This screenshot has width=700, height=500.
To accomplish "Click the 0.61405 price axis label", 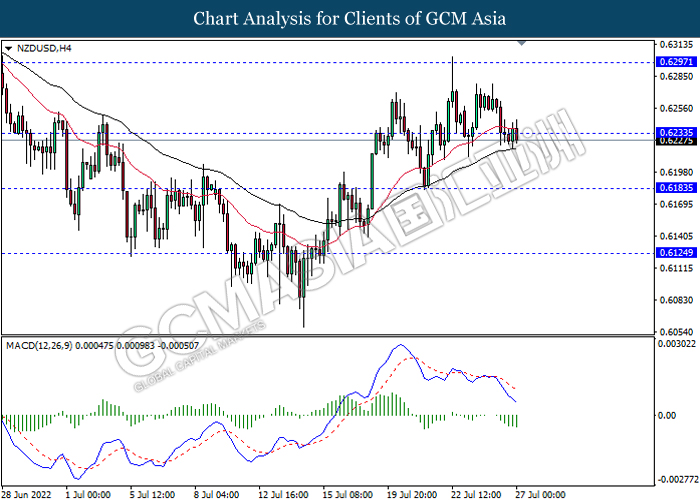I will pyautogui.click(x=677, y=236).
